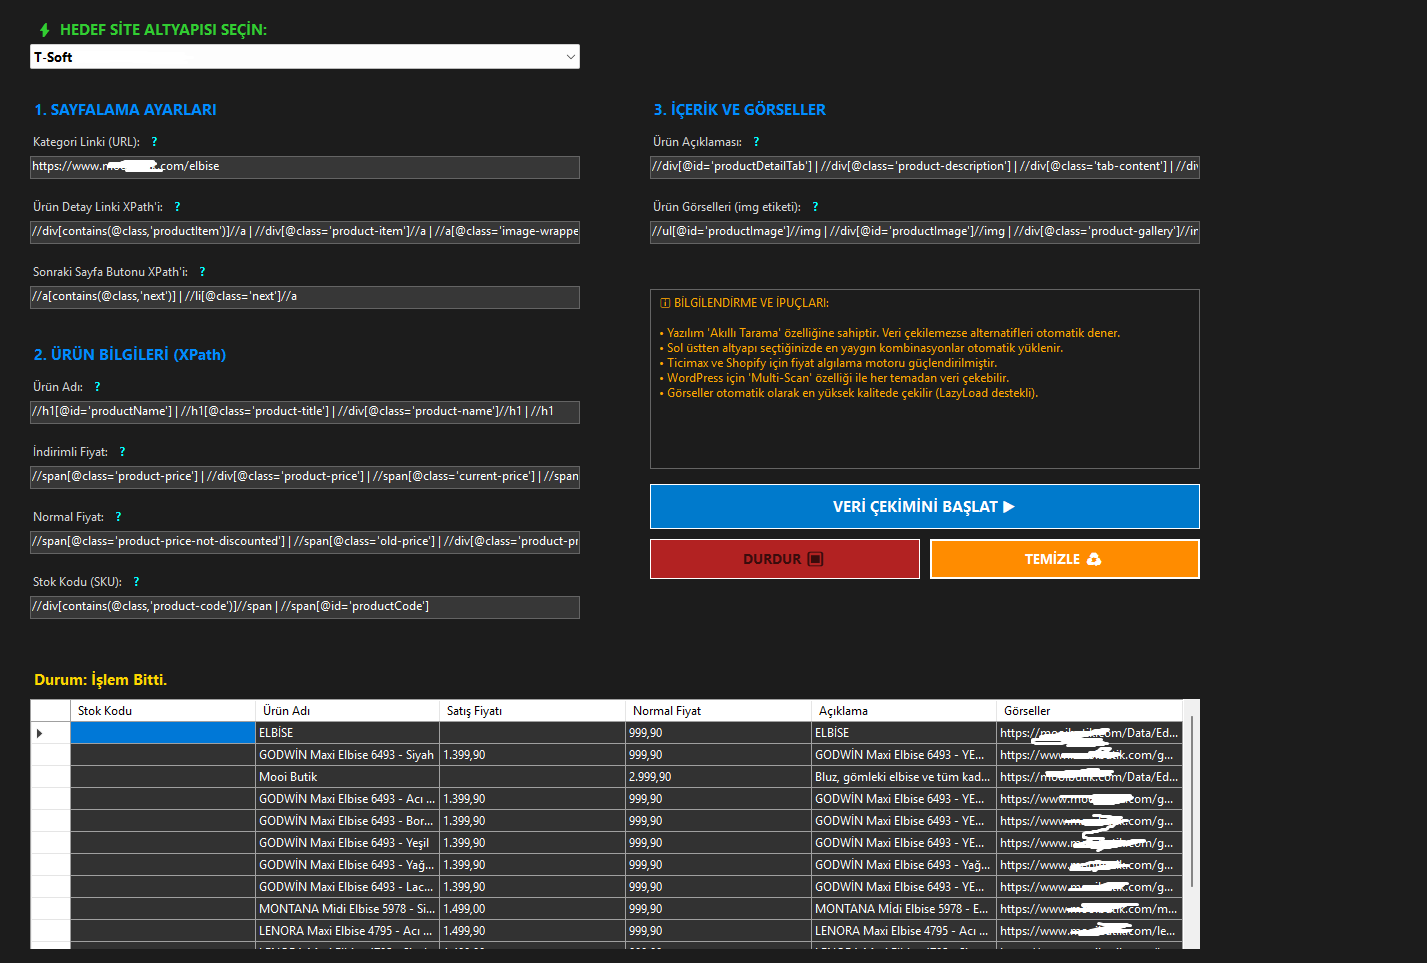Select the ELBİSE cell in Ürün Adı column
Viewport: 1427px width, 963px height.
[x=347, y=733]
